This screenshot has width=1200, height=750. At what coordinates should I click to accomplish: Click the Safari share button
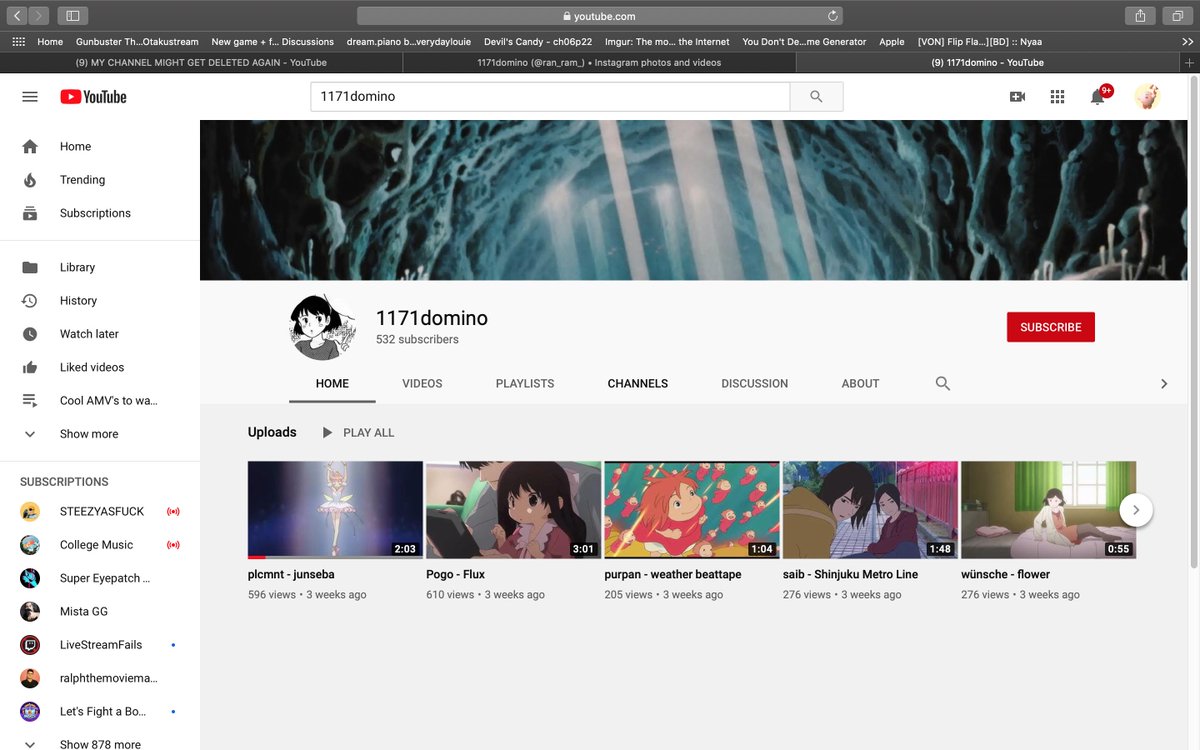pos(1140,16)
